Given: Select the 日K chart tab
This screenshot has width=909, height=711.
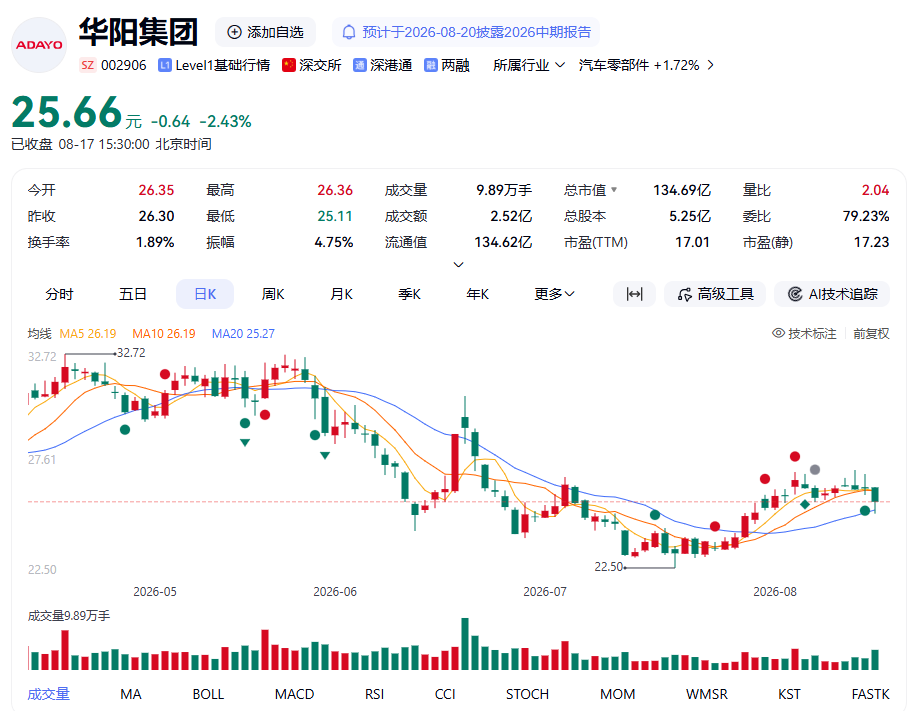Looking at the screenshot, I should (205, 294).
